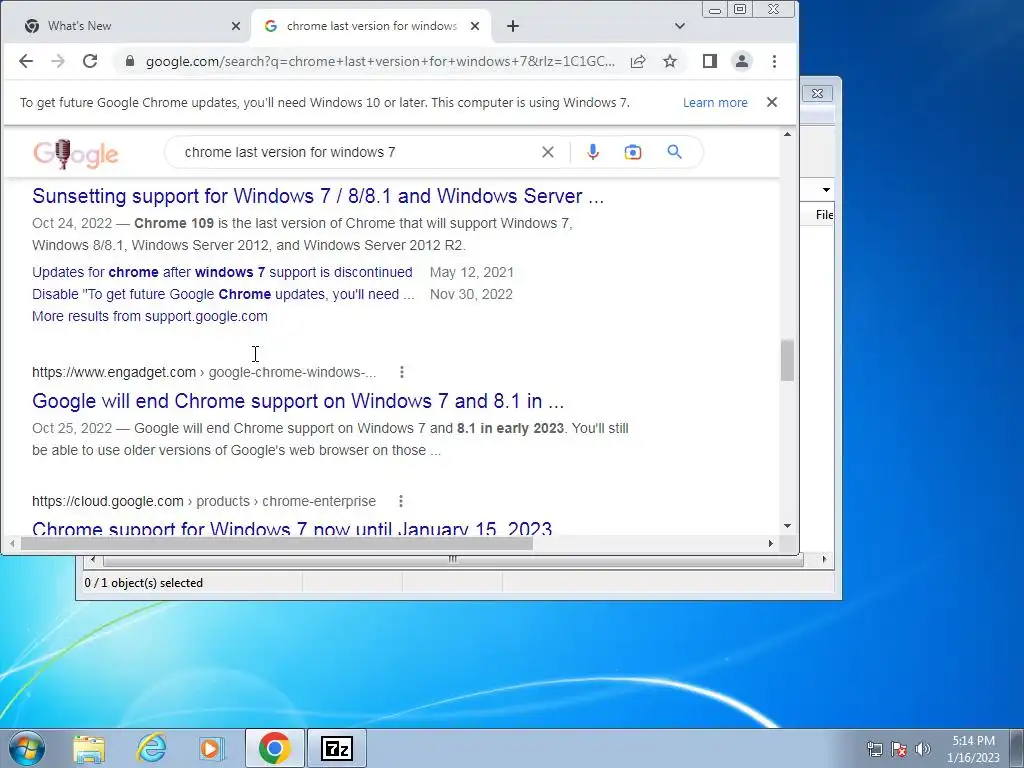Open the profile avatar menu
The image size is (1024, 768).
[x=742, y=61]
